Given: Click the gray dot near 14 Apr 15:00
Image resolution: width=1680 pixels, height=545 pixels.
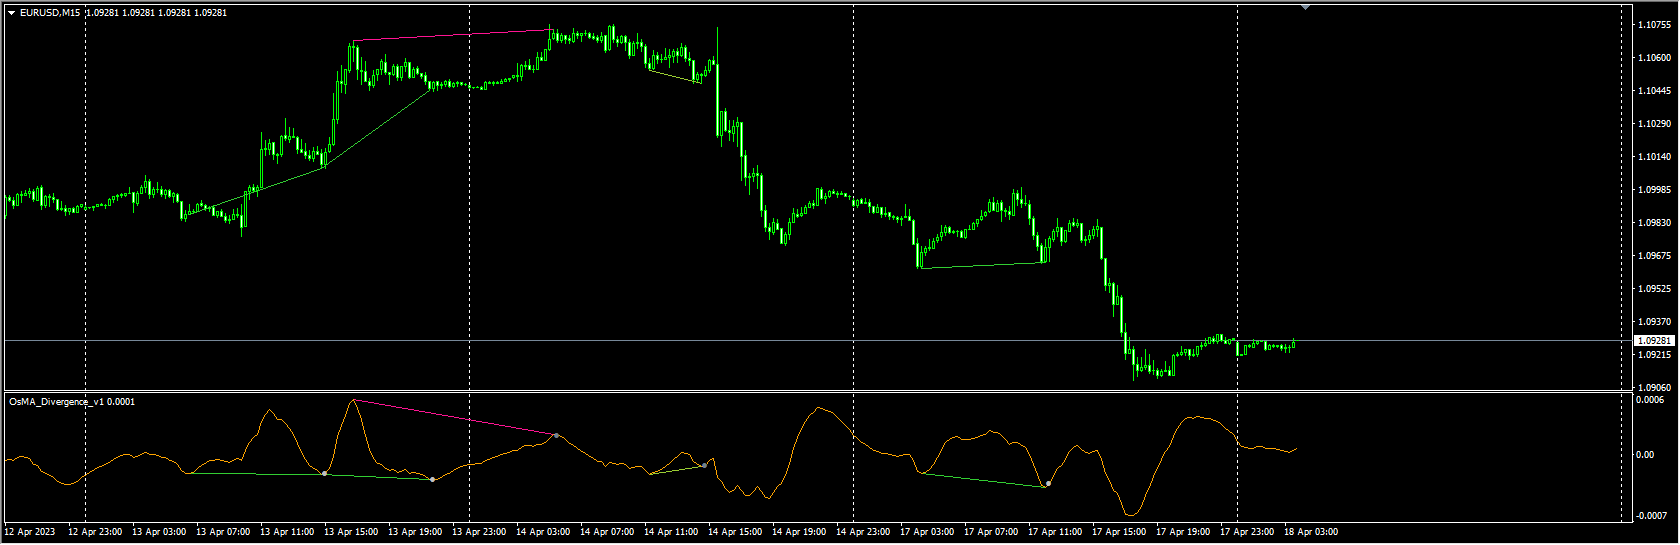Looking at the screenshot, I should click(705, 465).
